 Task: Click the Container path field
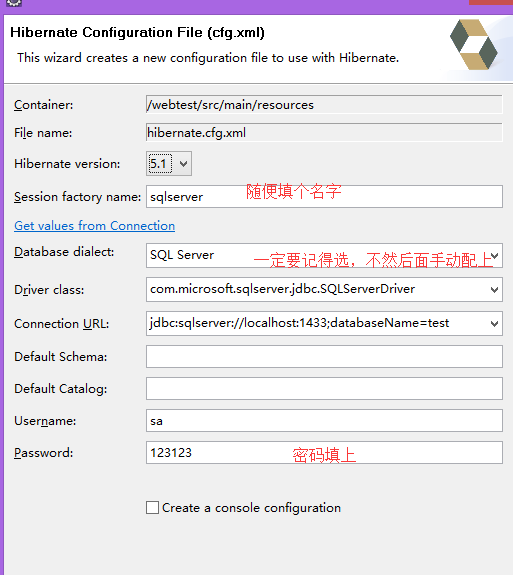324,105
